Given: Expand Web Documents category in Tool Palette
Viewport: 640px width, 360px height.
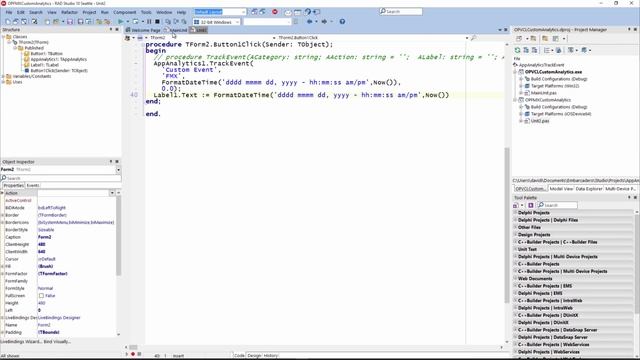Looking at the screenshot, I should 515,278.
